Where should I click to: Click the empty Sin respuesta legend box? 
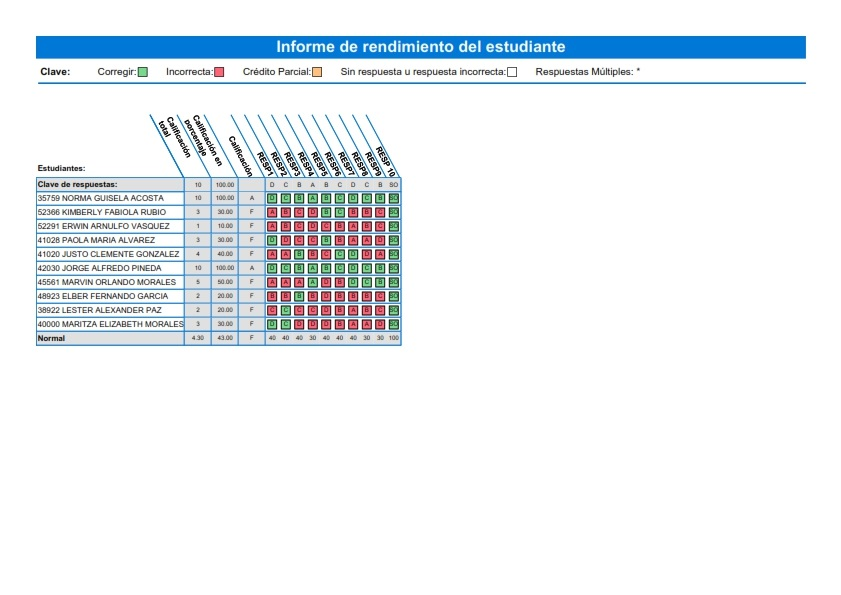pos(512,72)
